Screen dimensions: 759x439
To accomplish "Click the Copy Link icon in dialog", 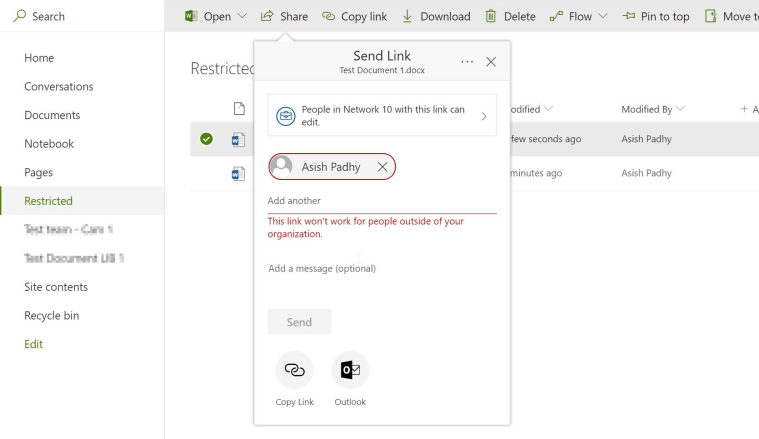I will click(x=294, y=370).
